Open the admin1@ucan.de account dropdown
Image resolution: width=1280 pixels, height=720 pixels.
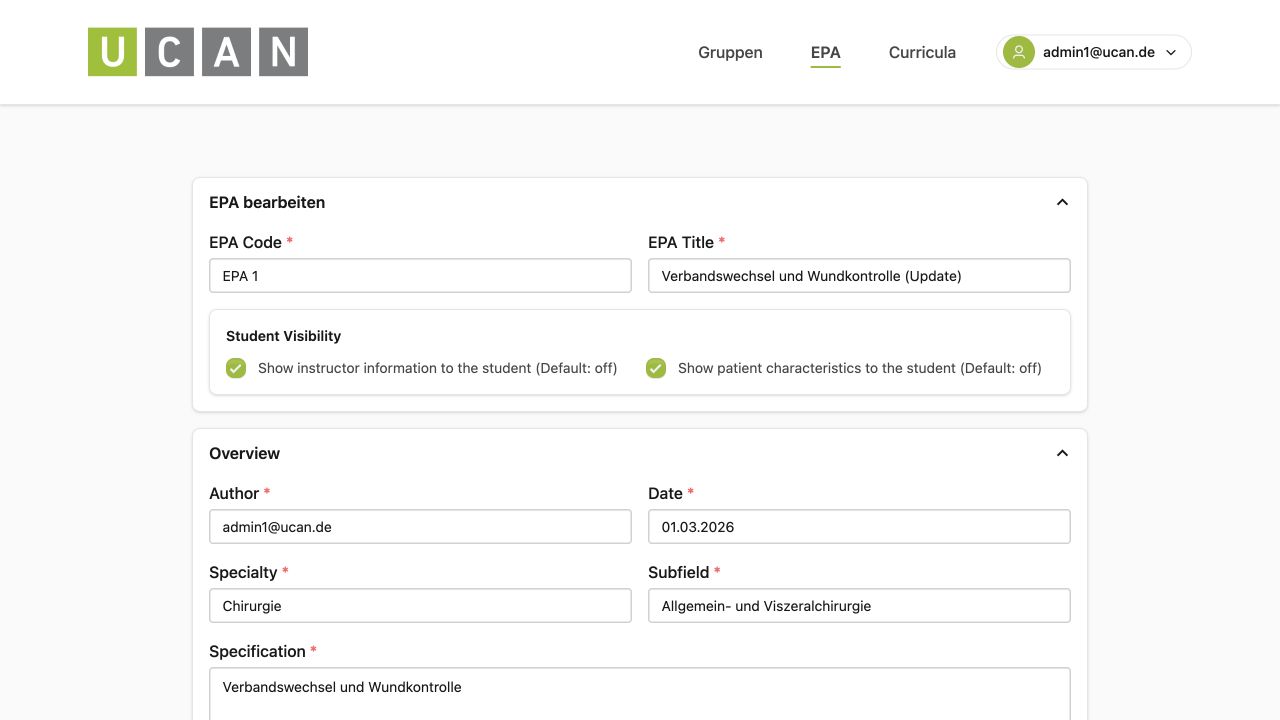tap(1094, 52)
